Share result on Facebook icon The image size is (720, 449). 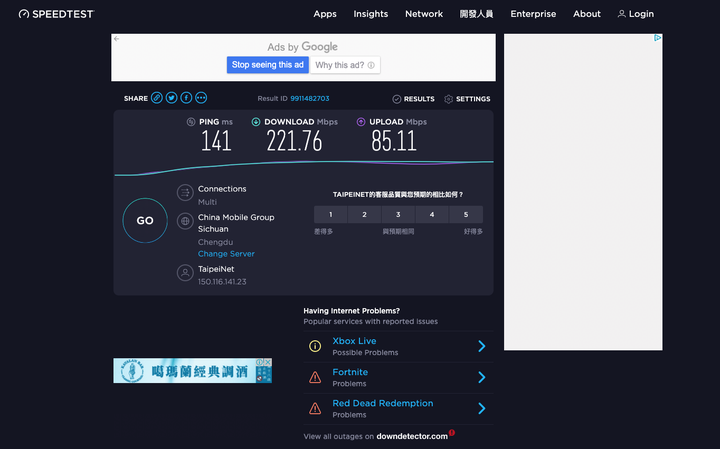pyautogui.click(x=186, y=98)
